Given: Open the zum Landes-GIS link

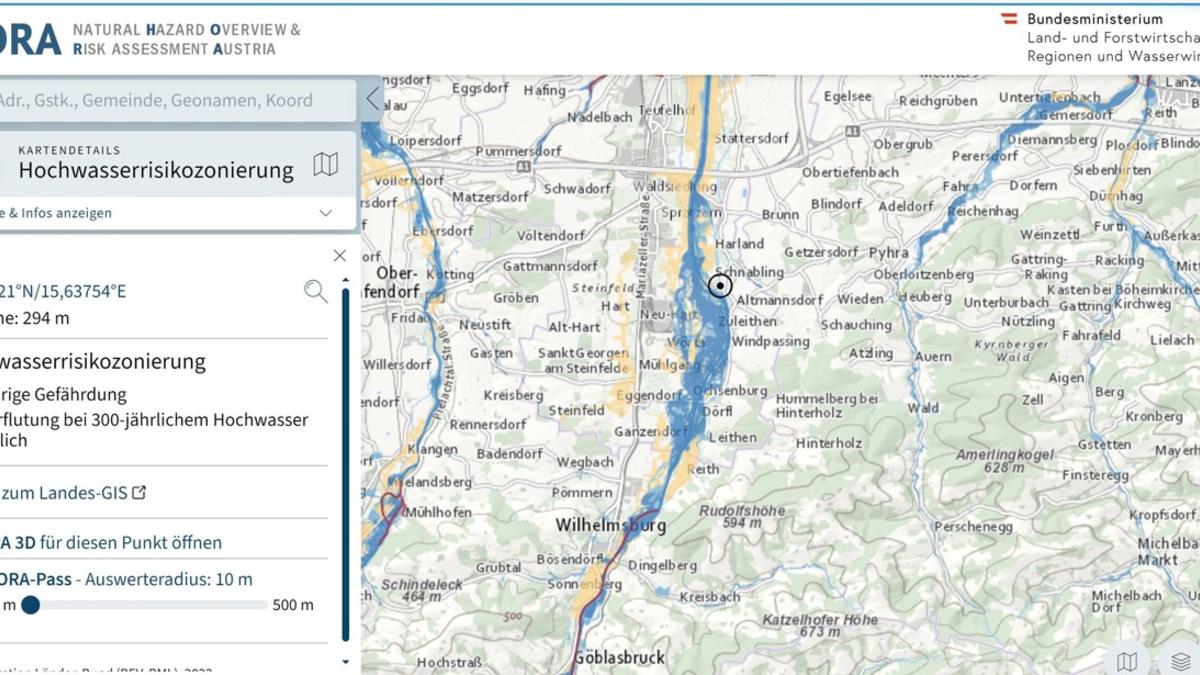Looking at the screenshot, I should click(x=60, y=492).
